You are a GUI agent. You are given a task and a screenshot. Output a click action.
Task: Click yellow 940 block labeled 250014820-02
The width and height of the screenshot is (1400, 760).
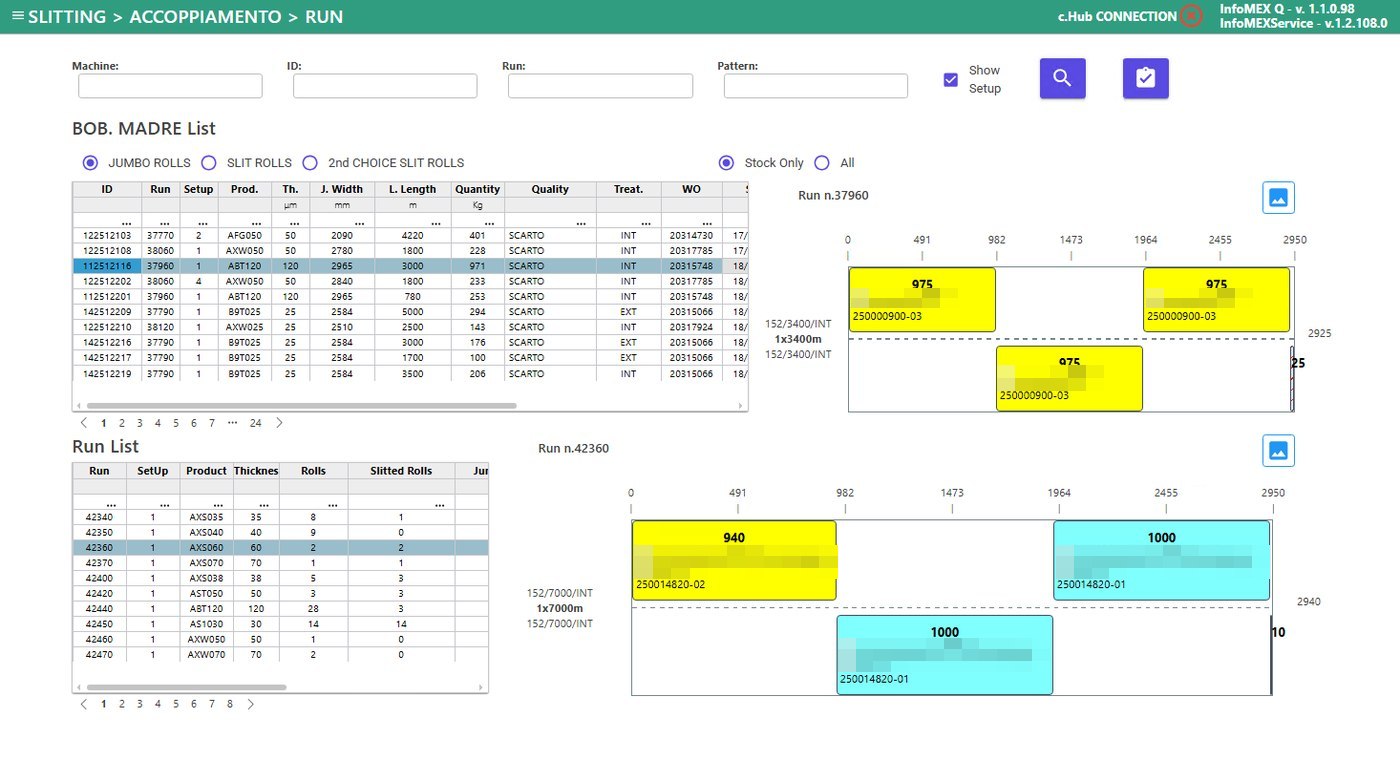click(734, 560)
